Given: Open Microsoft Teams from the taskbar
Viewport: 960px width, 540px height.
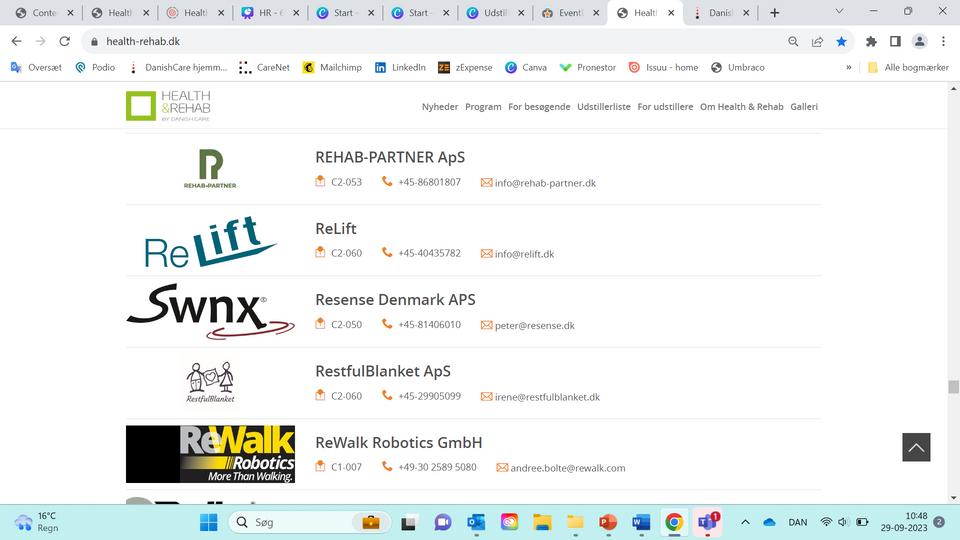Looking at the screenshot, I should click(x=707, y=522).
